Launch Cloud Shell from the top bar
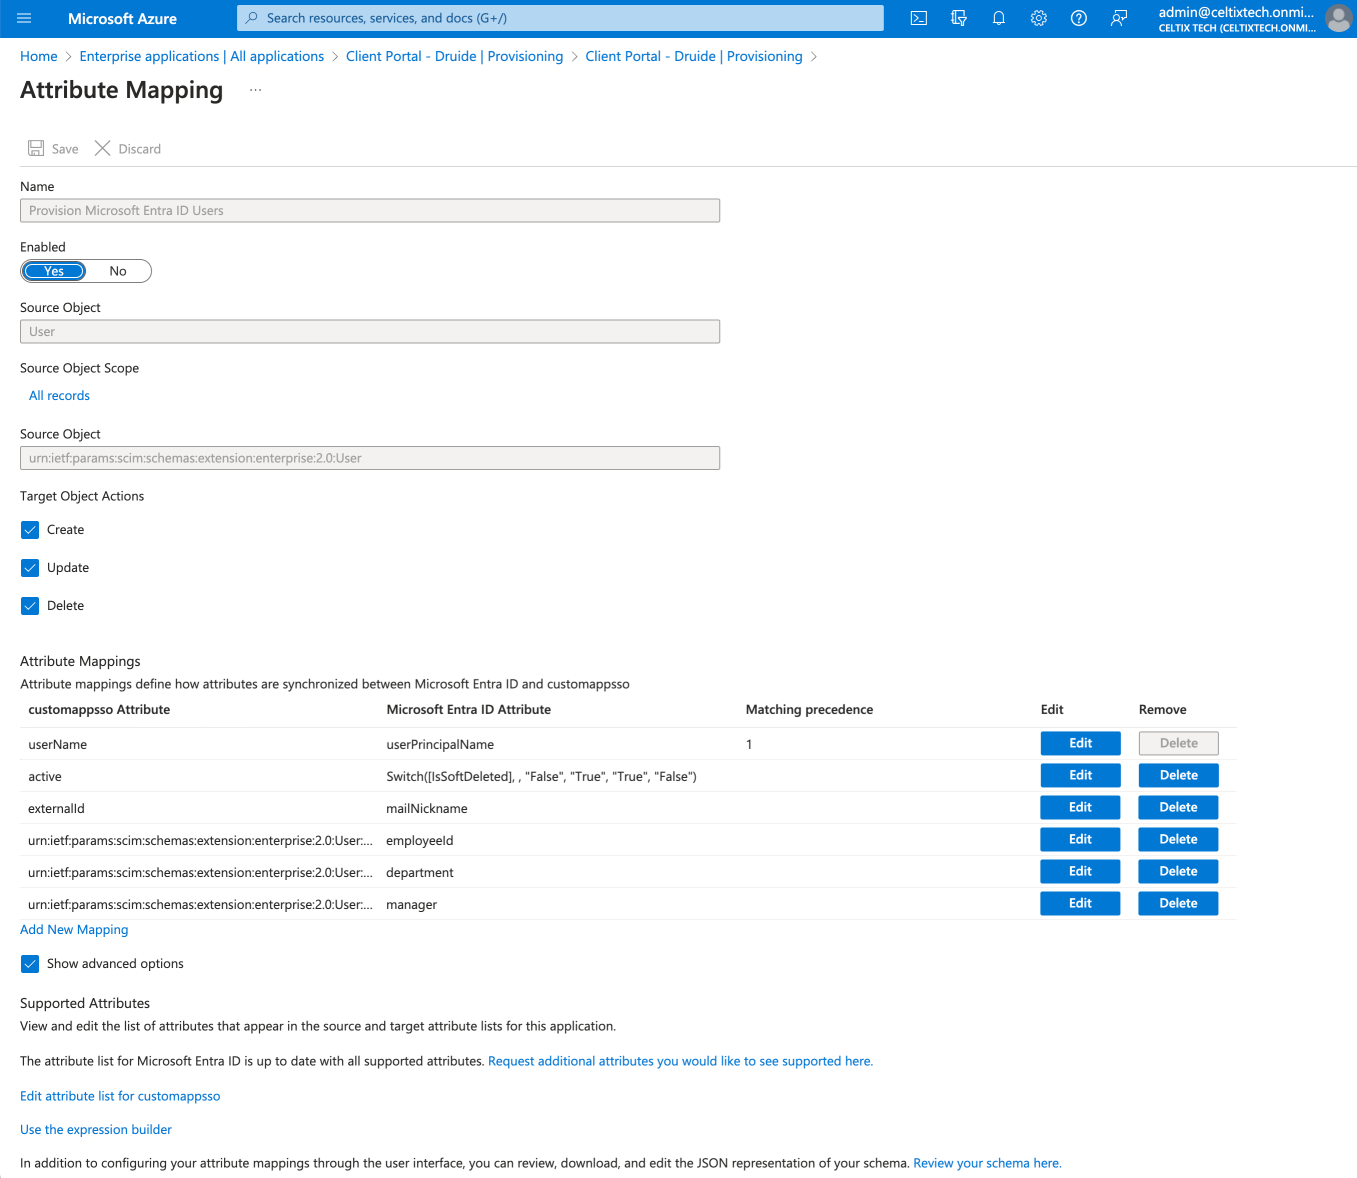This screenshot has height=1178, width=1357. 918,18
